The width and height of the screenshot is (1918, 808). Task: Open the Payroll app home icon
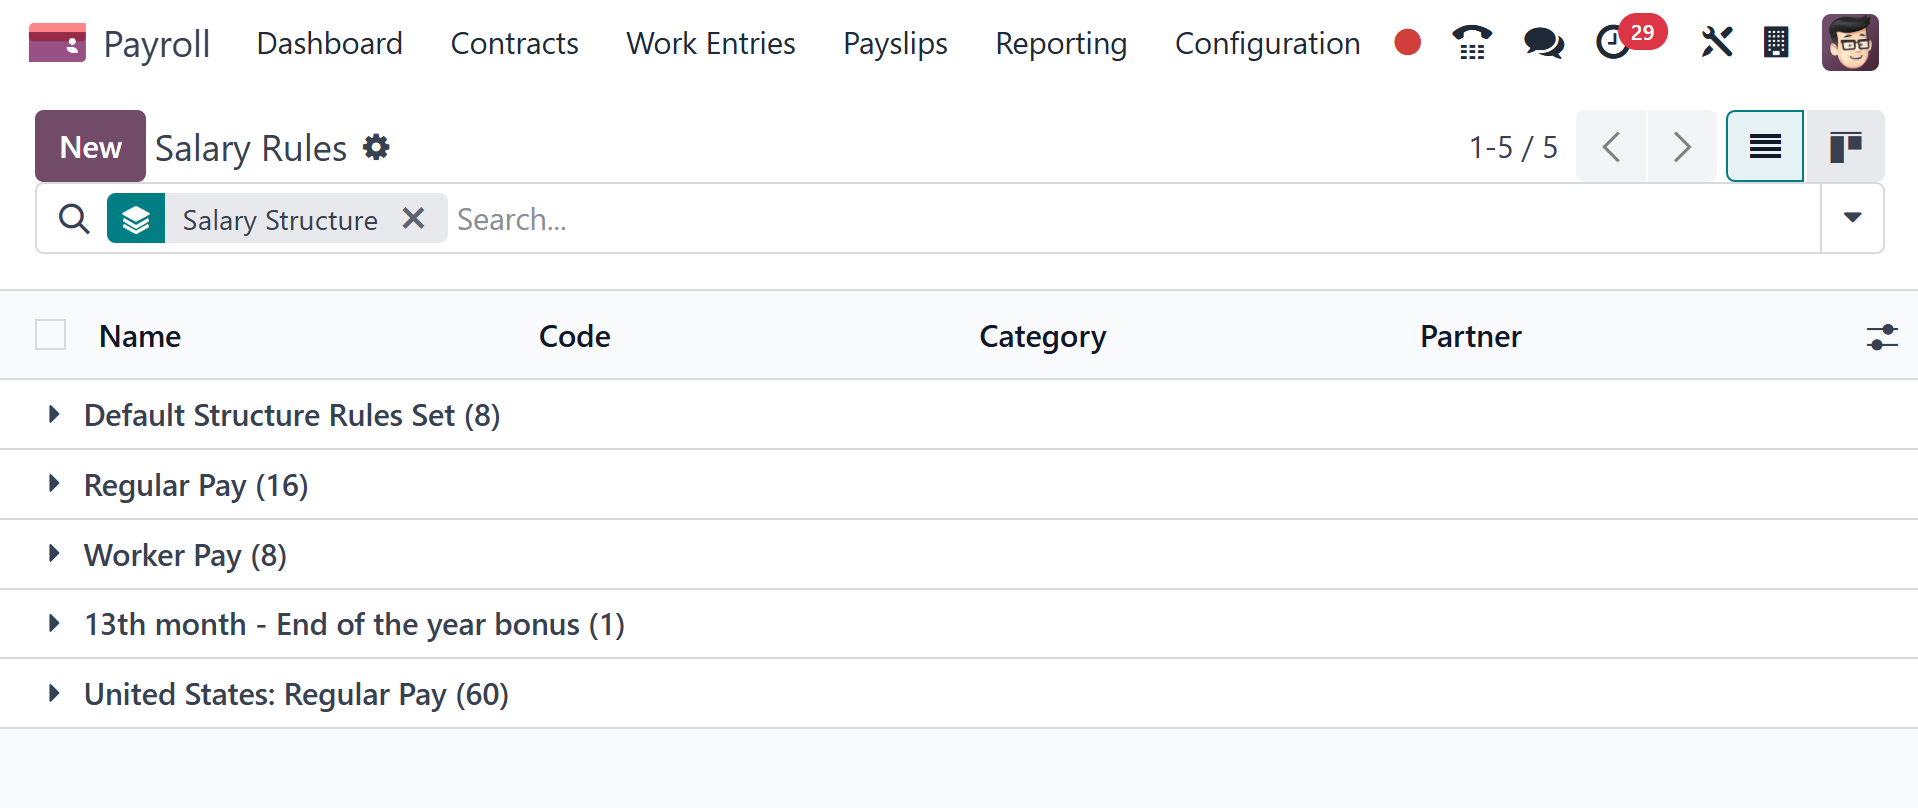coord(57,43)
